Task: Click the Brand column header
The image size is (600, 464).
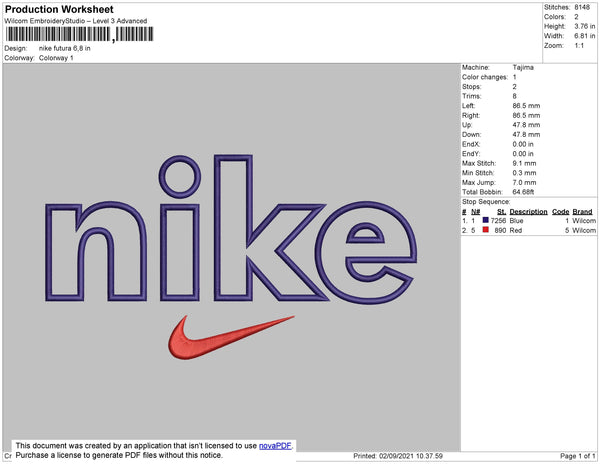Action: [582, 212]
